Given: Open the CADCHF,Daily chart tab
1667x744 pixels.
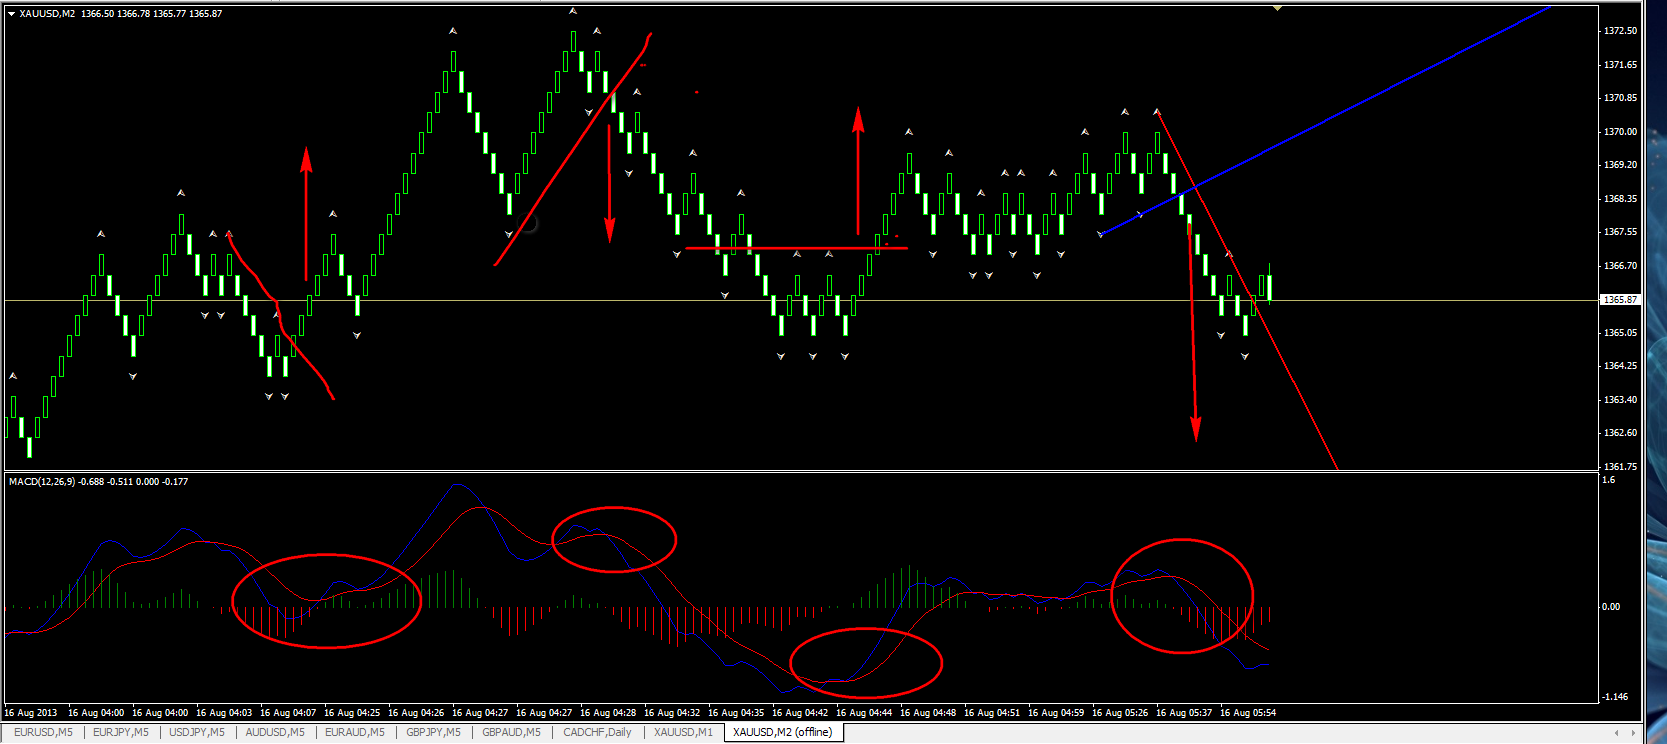Looking at the screenshot, I should coord(597,733).
